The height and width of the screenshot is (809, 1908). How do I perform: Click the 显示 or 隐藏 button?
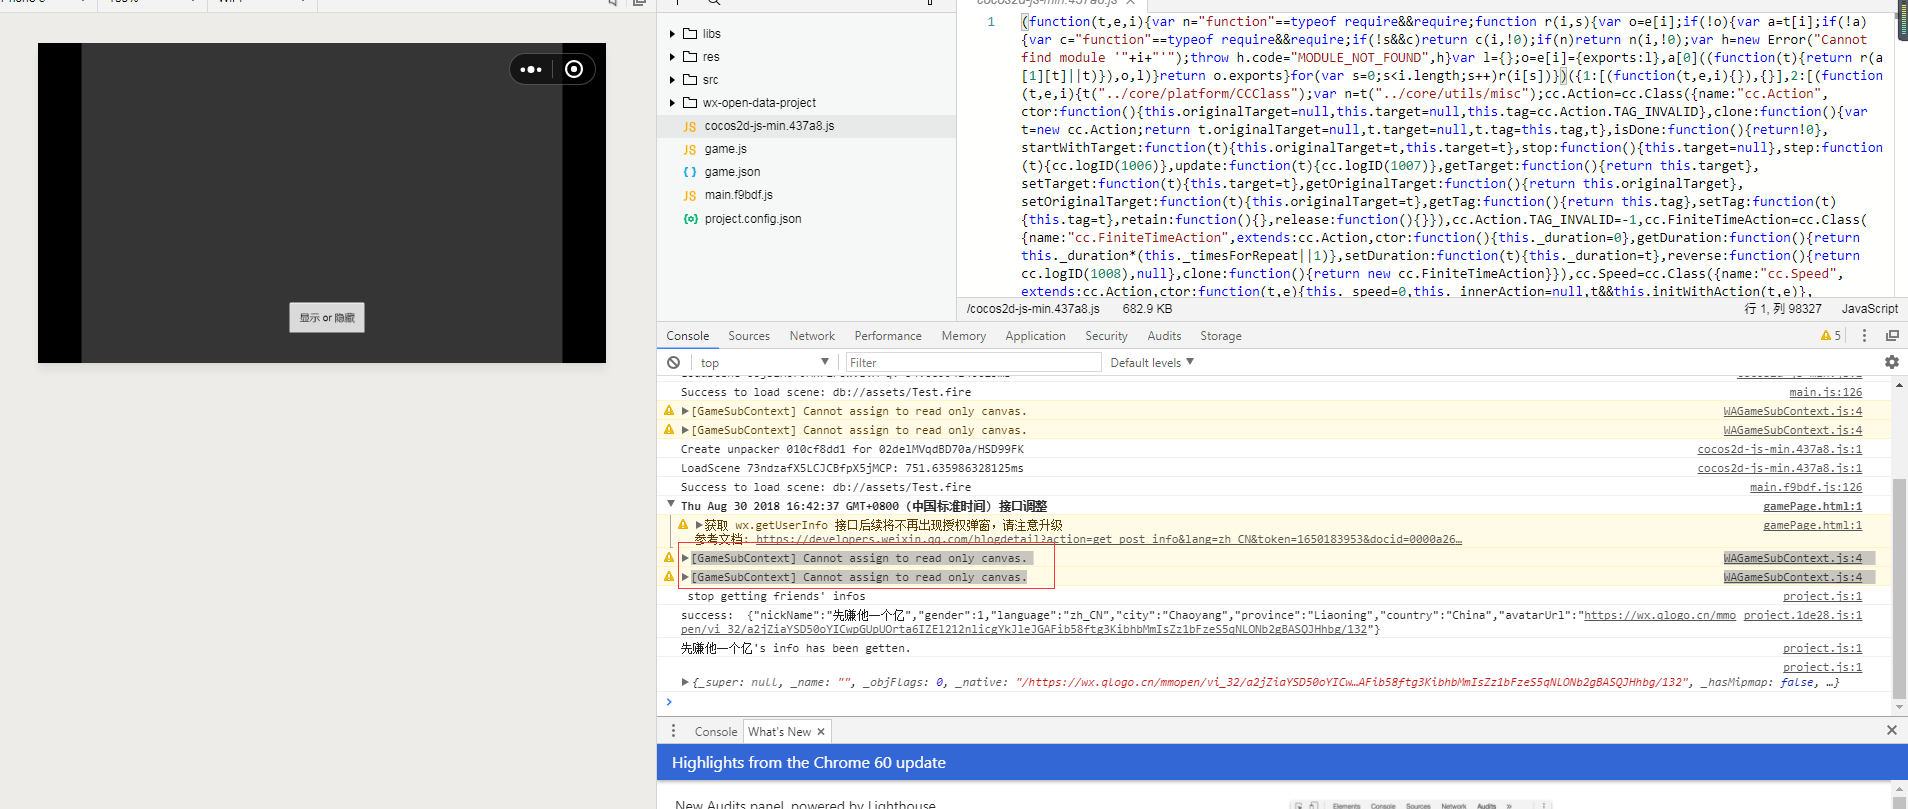[327, 317]
